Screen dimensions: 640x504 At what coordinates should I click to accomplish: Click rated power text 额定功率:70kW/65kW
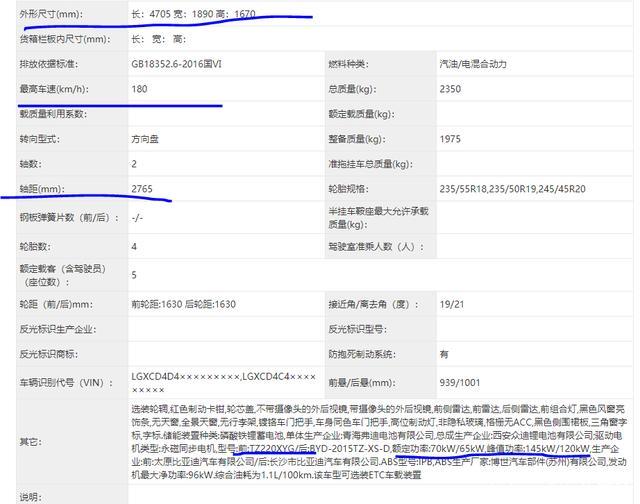click(x=438, y=448)
